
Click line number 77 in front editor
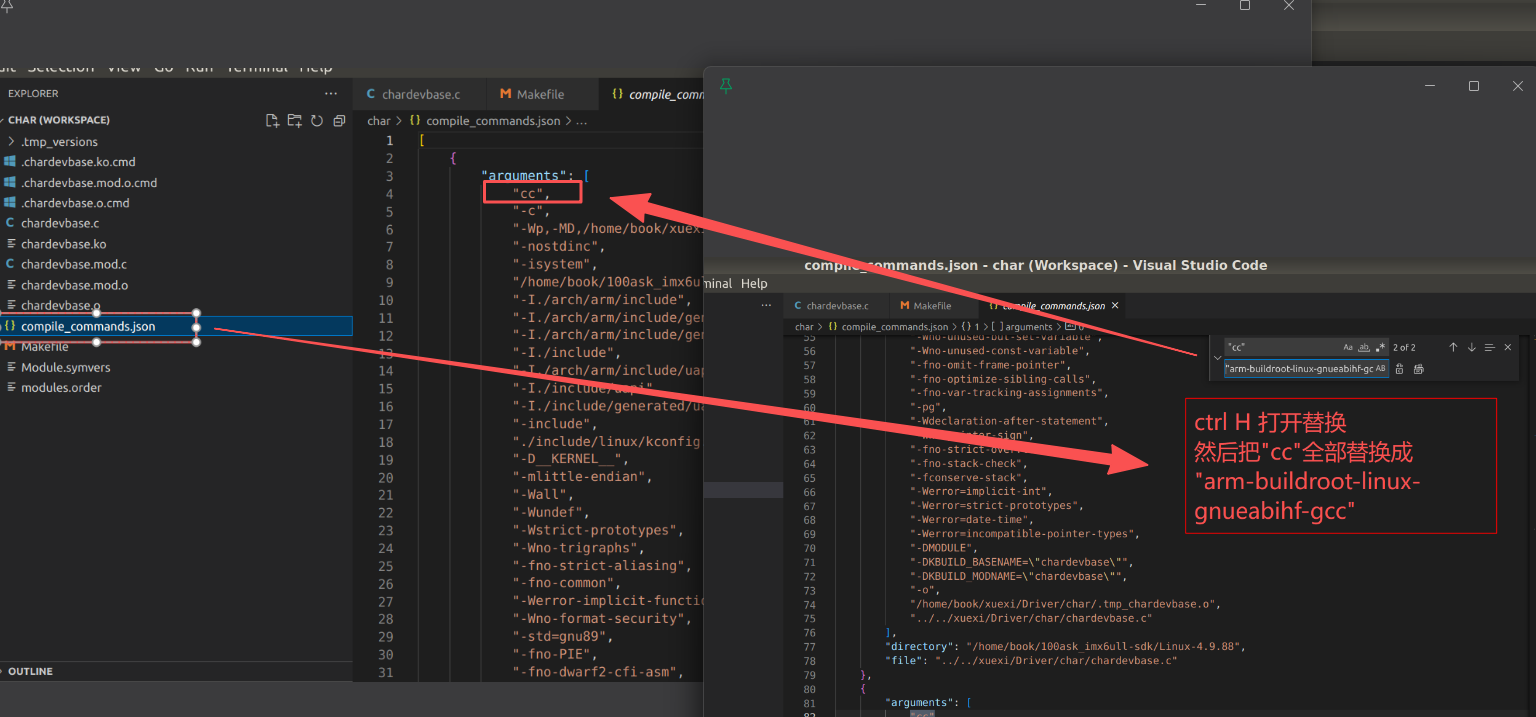809,646
